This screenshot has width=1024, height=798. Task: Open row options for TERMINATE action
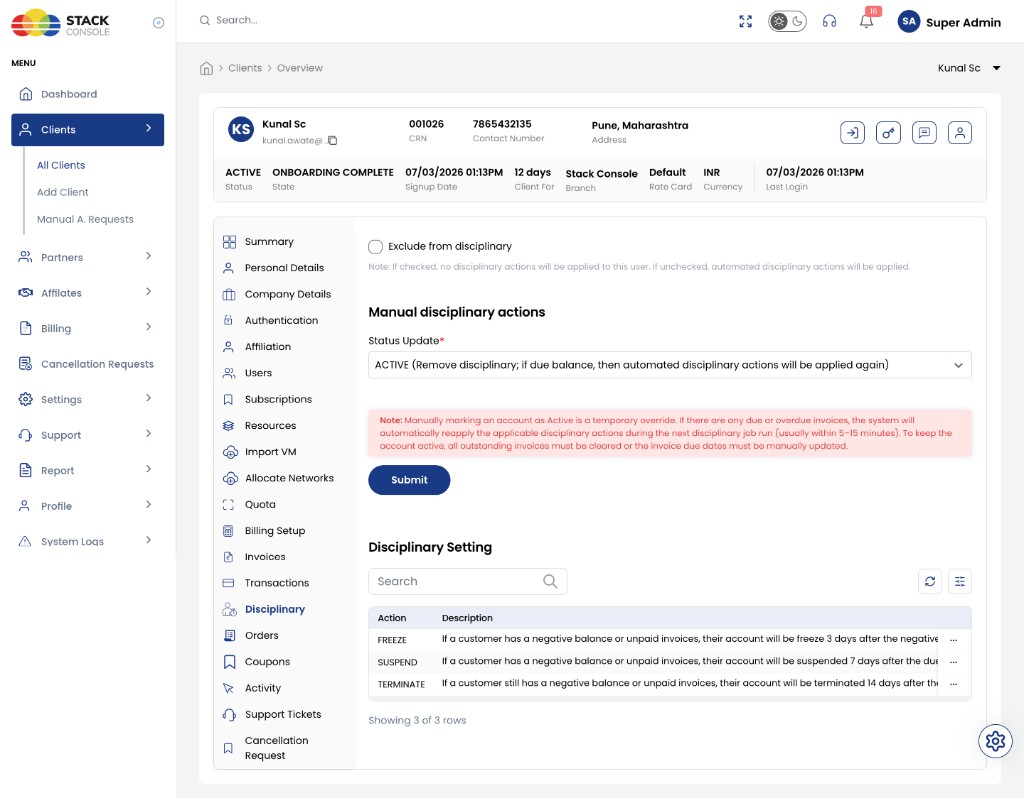[x=953, y=684]
